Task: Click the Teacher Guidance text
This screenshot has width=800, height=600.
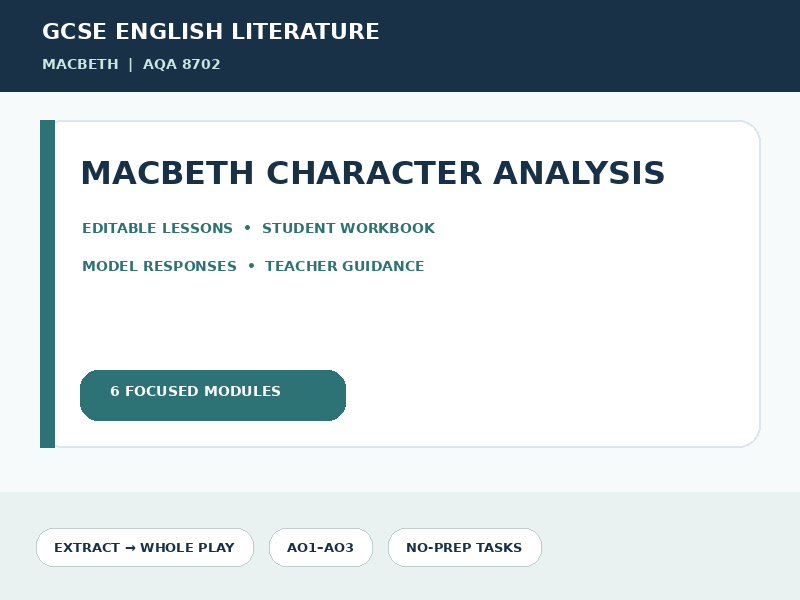Action: click(344, 266)
